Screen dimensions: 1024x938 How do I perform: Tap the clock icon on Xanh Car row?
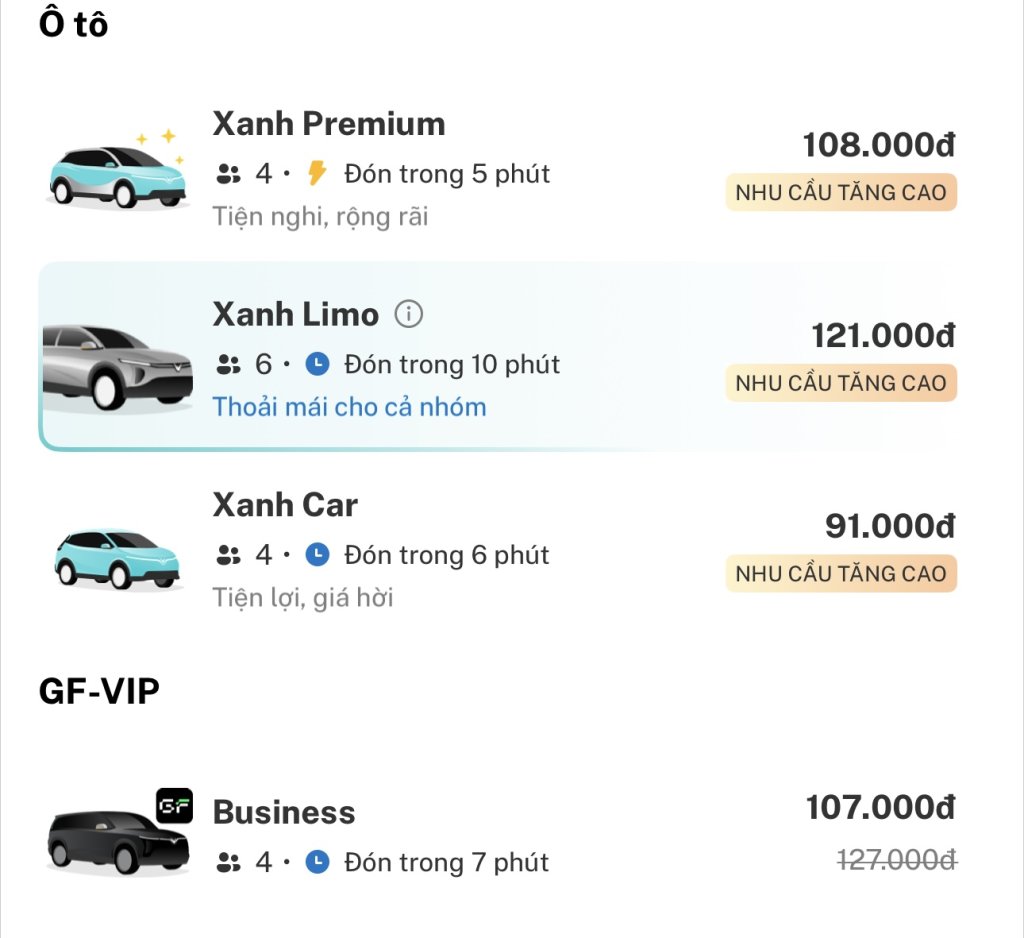point(317,554)
